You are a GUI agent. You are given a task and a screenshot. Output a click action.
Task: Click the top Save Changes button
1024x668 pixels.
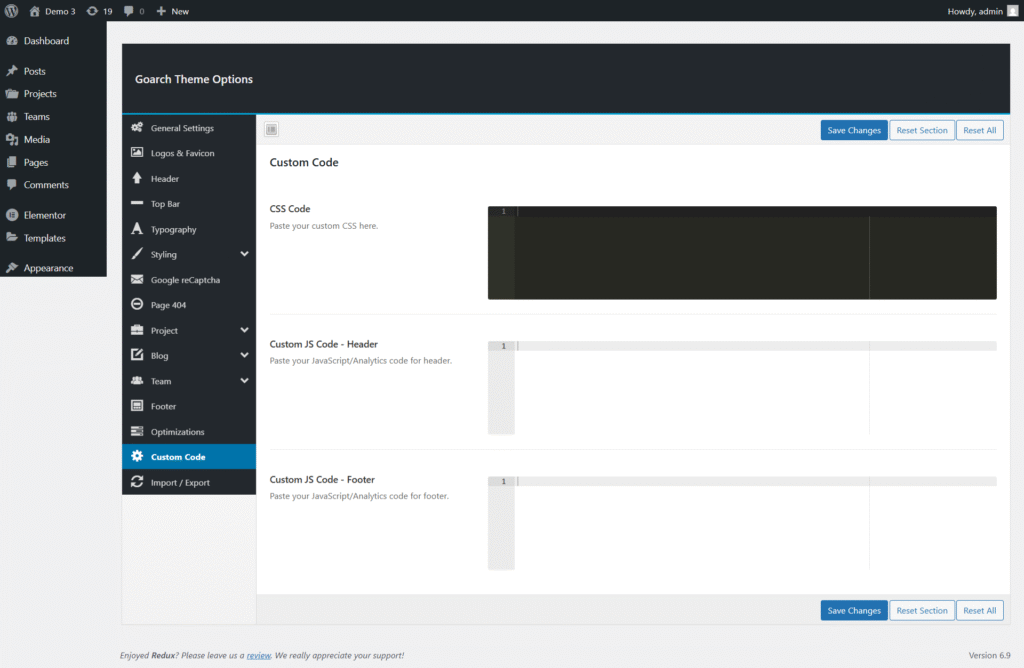point(854,130)
